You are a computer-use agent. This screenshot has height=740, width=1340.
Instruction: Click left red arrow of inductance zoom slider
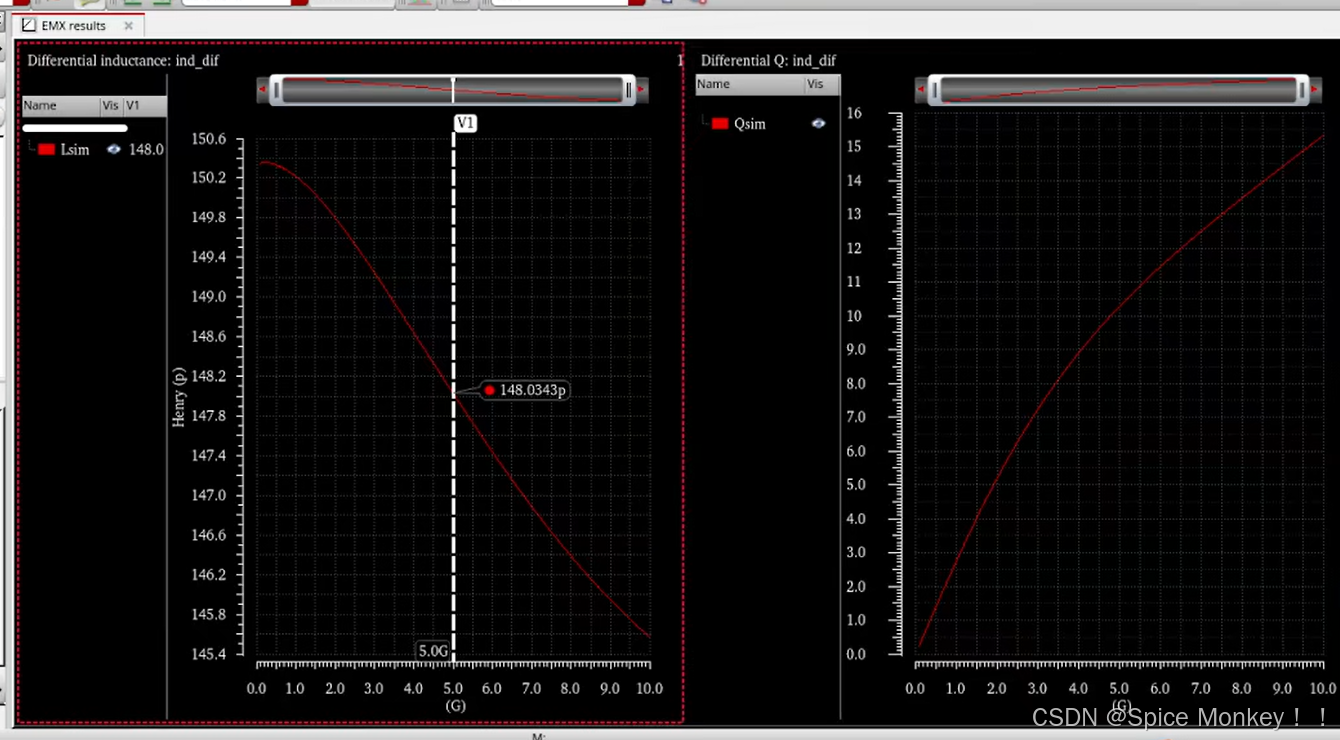(x=263, y=90)
